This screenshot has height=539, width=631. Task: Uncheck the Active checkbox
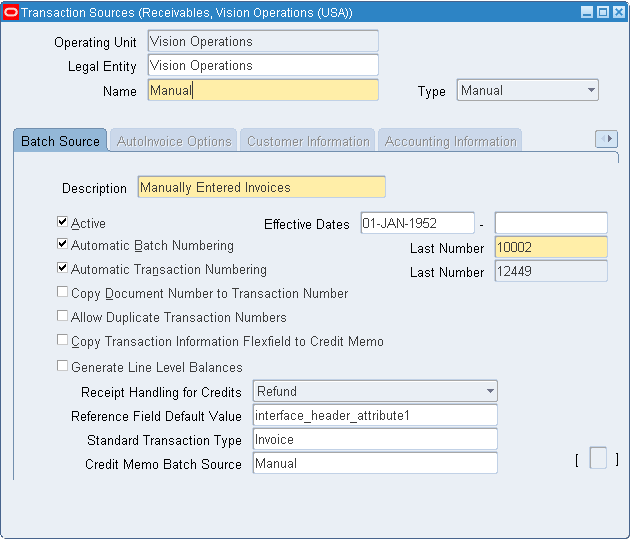coord(63,222)
